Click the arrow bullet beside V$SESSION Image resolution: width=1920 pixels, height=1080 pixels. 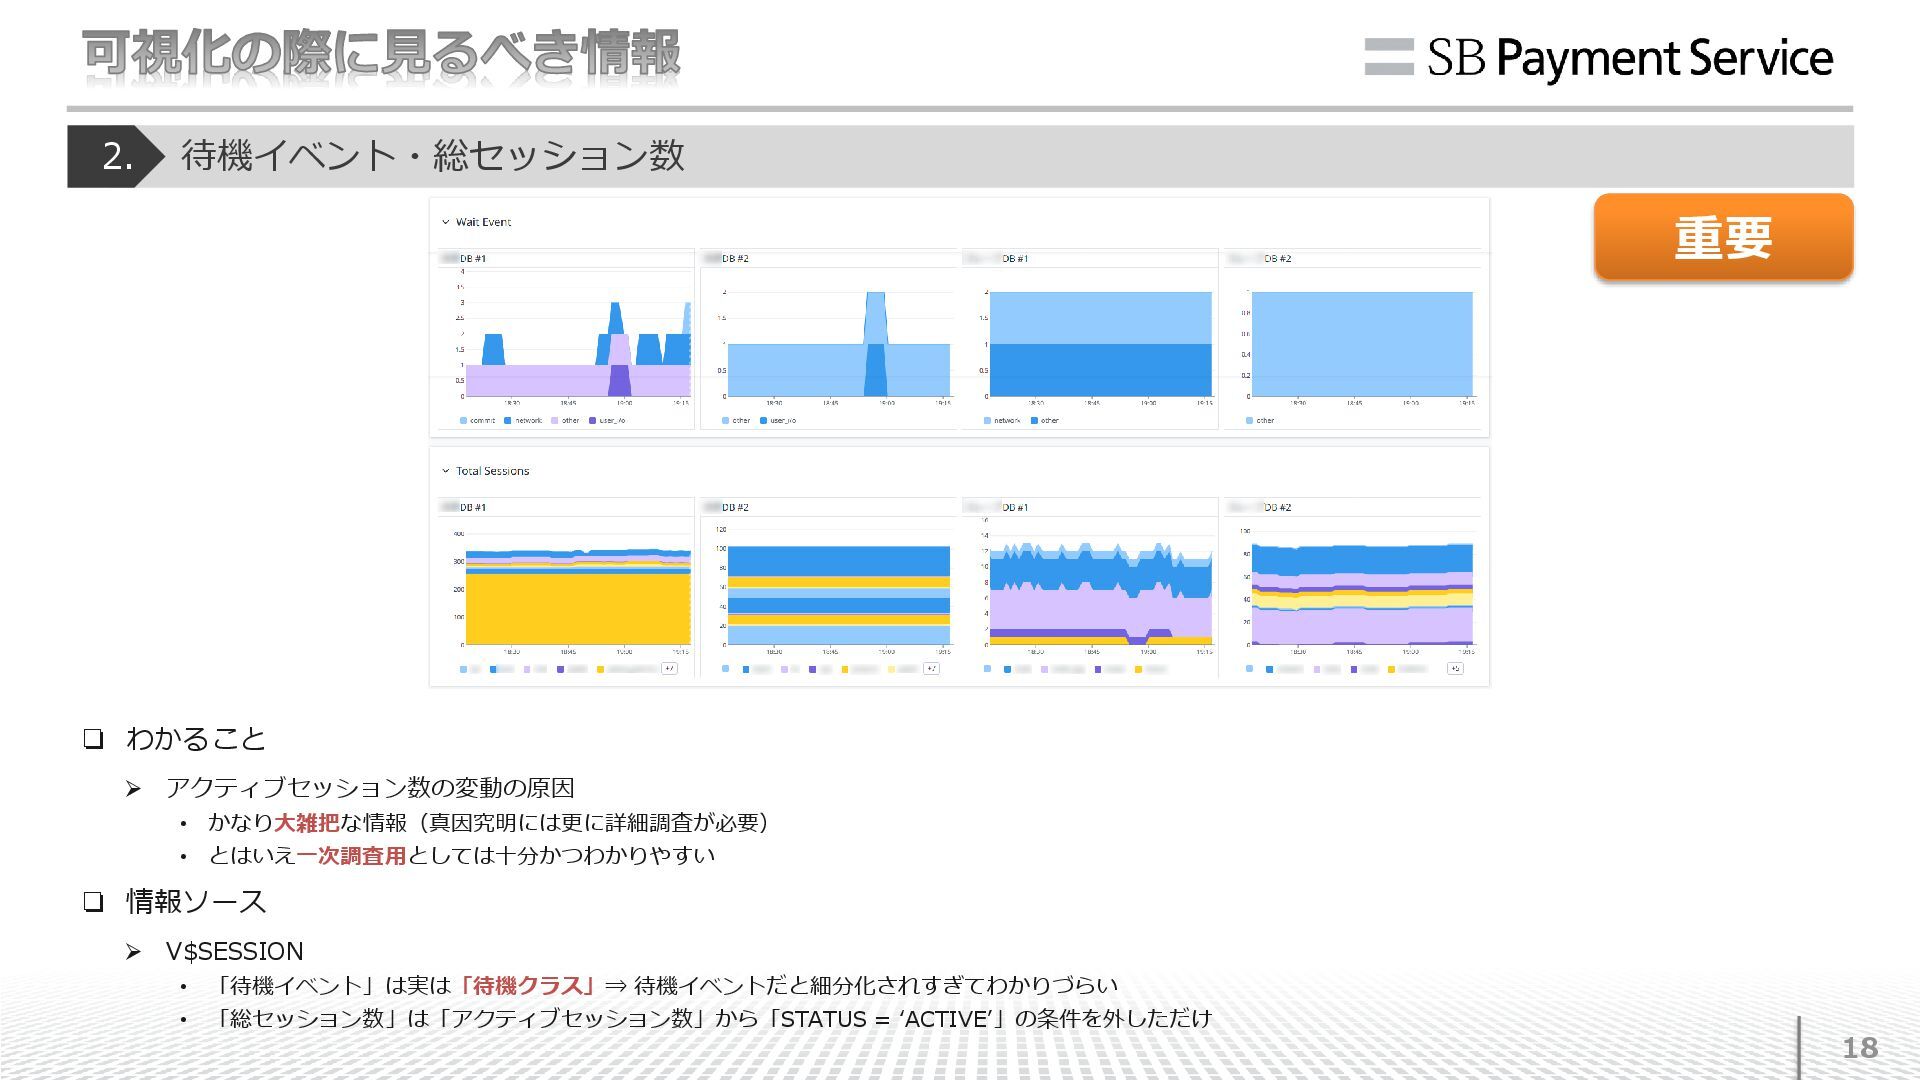click(x=133, y=952)
